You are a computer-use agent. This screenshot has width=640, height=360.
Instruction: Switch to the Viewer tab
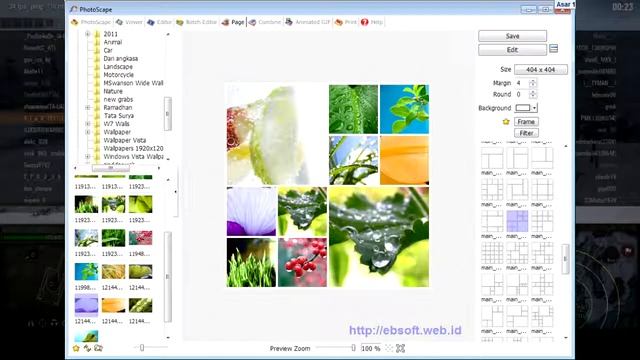[x=129, y=22]
